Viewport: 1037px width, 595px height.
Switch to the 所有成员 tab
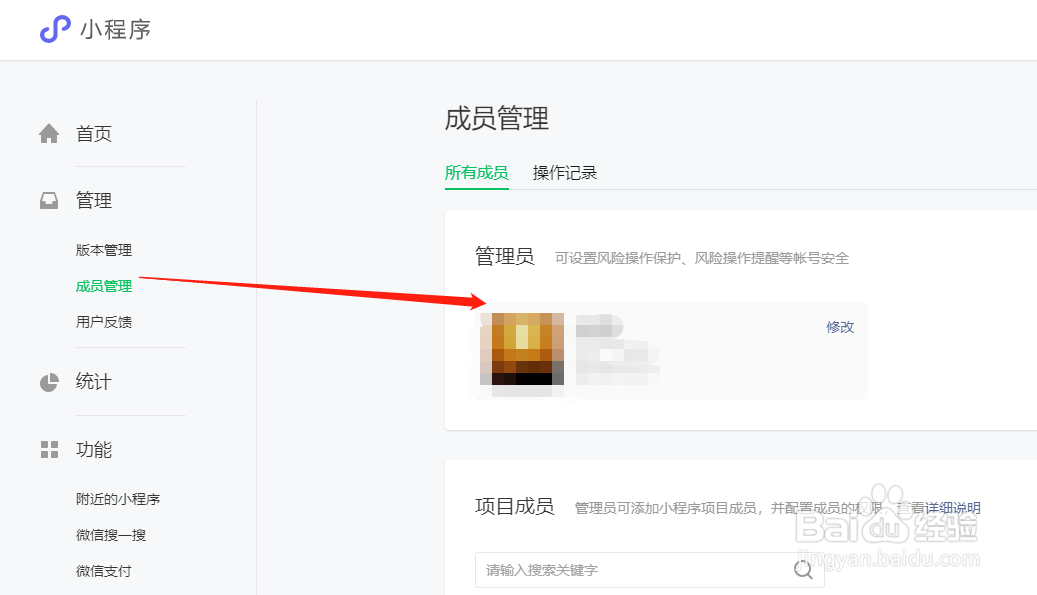coord(476,172)
